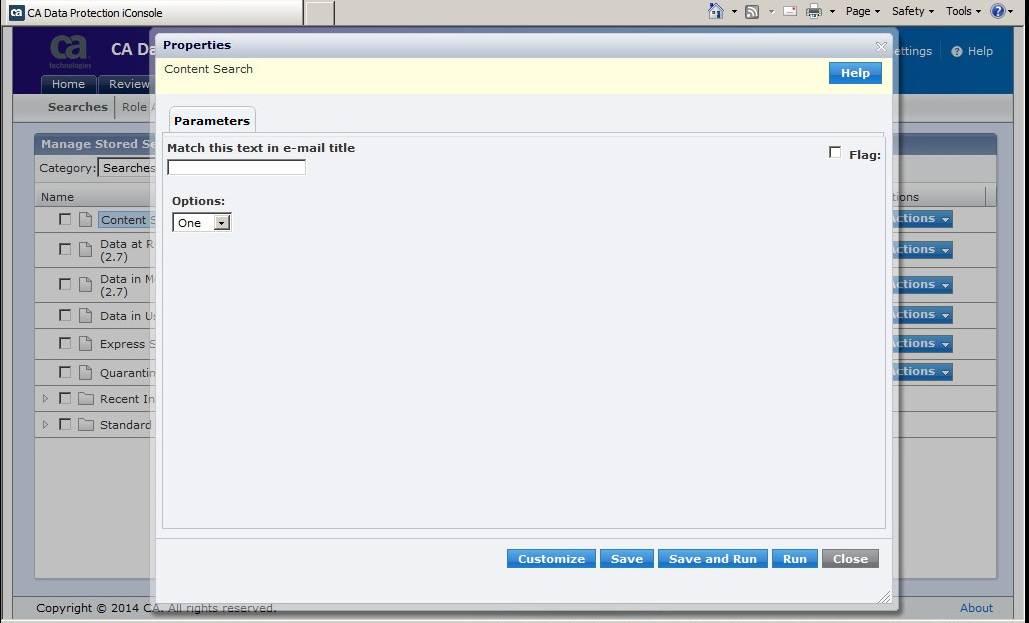
Task: Click the Run button
Action: point(795,559)
